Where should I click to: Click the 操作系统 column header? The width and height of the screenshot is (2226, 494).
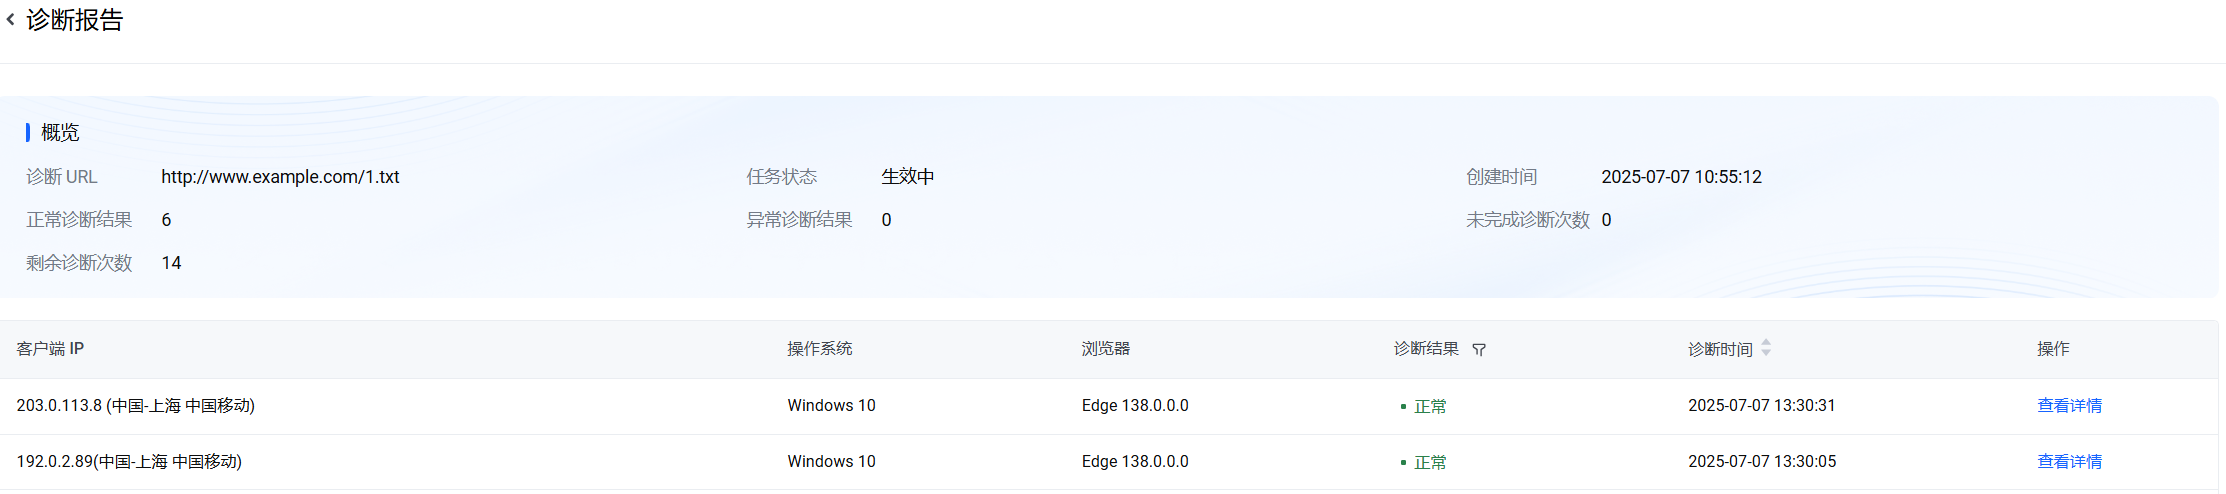coord(819,349)
